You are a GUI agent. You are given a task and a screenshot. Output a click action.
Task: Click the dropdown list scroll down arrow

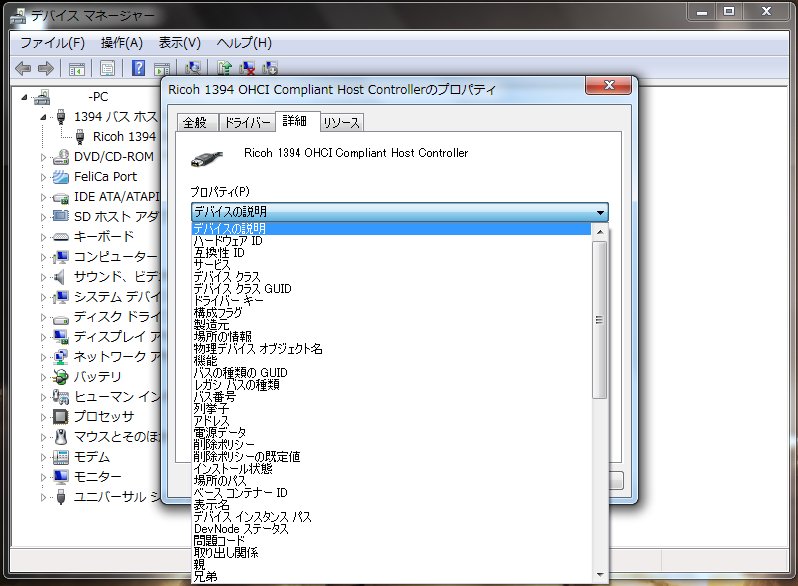point(600,575)
